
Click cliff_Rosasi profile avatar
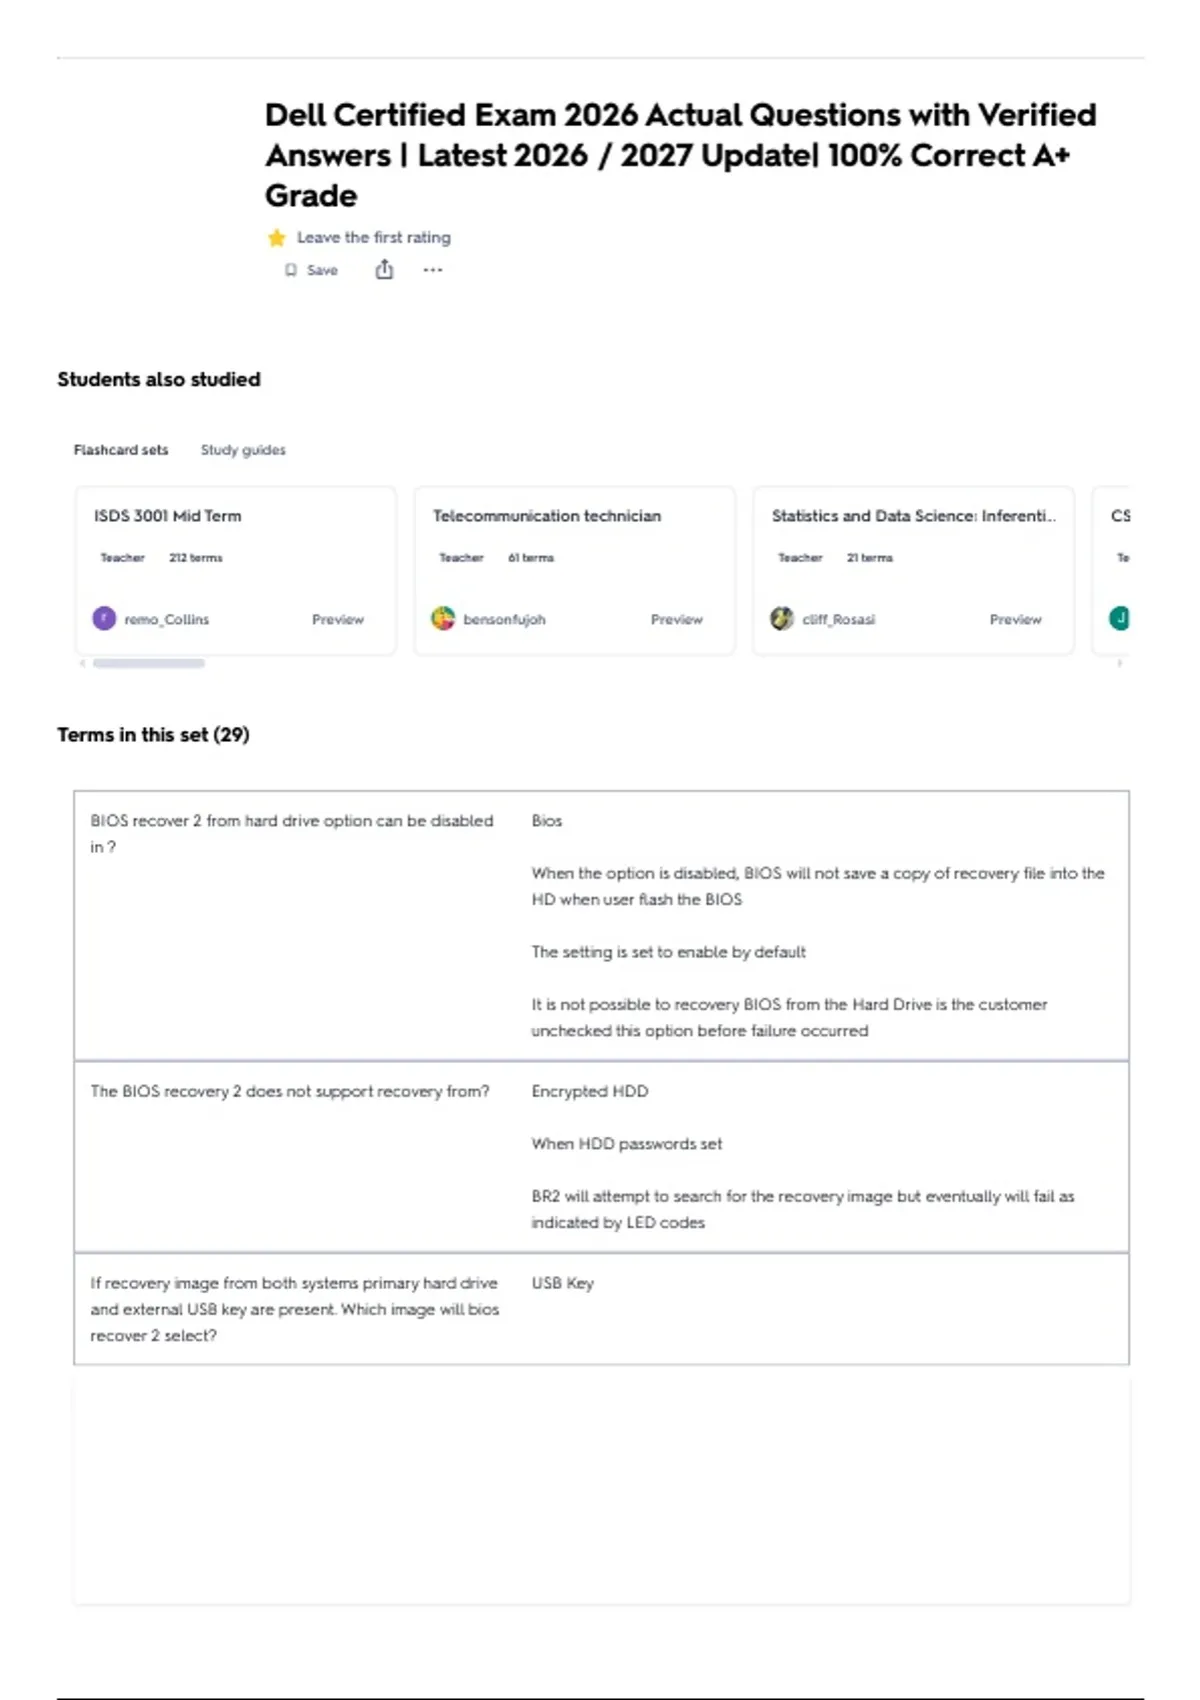pos(782,619)
